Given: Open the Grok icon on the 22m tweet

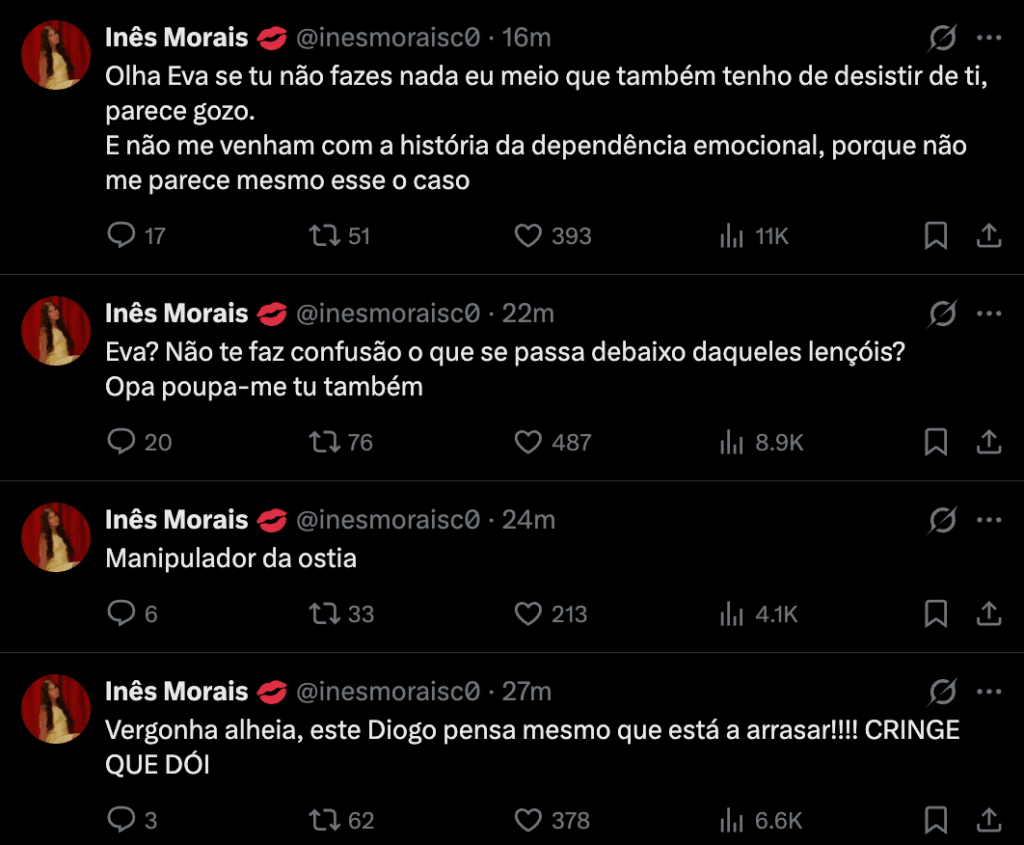Looking at the screenshot, I should 941,314.
